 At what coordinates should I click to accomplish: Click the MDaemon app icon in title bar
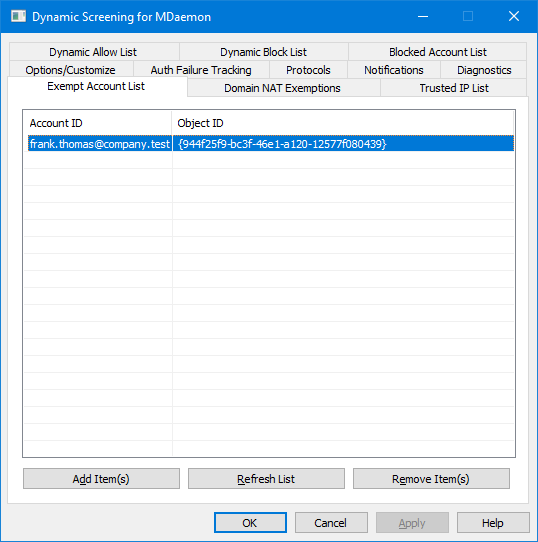coord(18,16)
